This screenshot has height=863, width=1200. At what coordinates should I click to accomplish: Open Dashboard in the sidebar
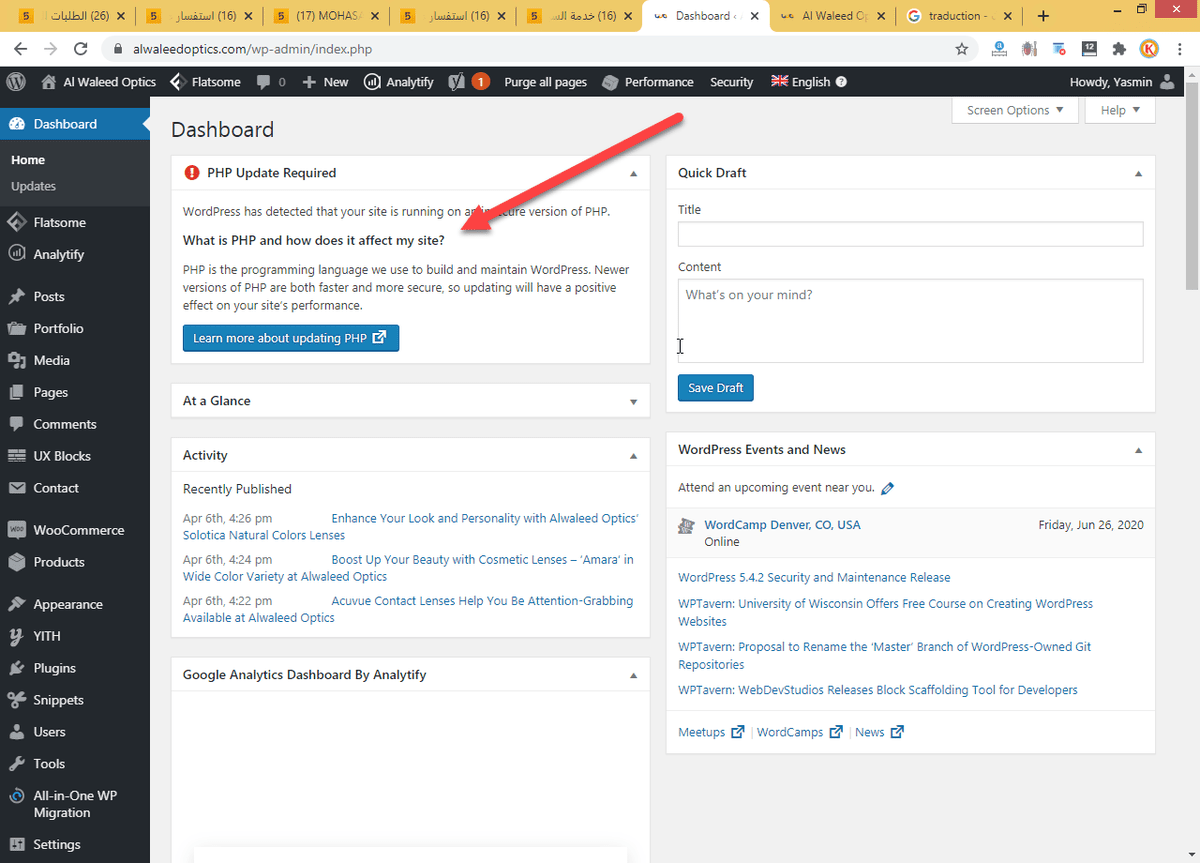click(x=75, y=124)
